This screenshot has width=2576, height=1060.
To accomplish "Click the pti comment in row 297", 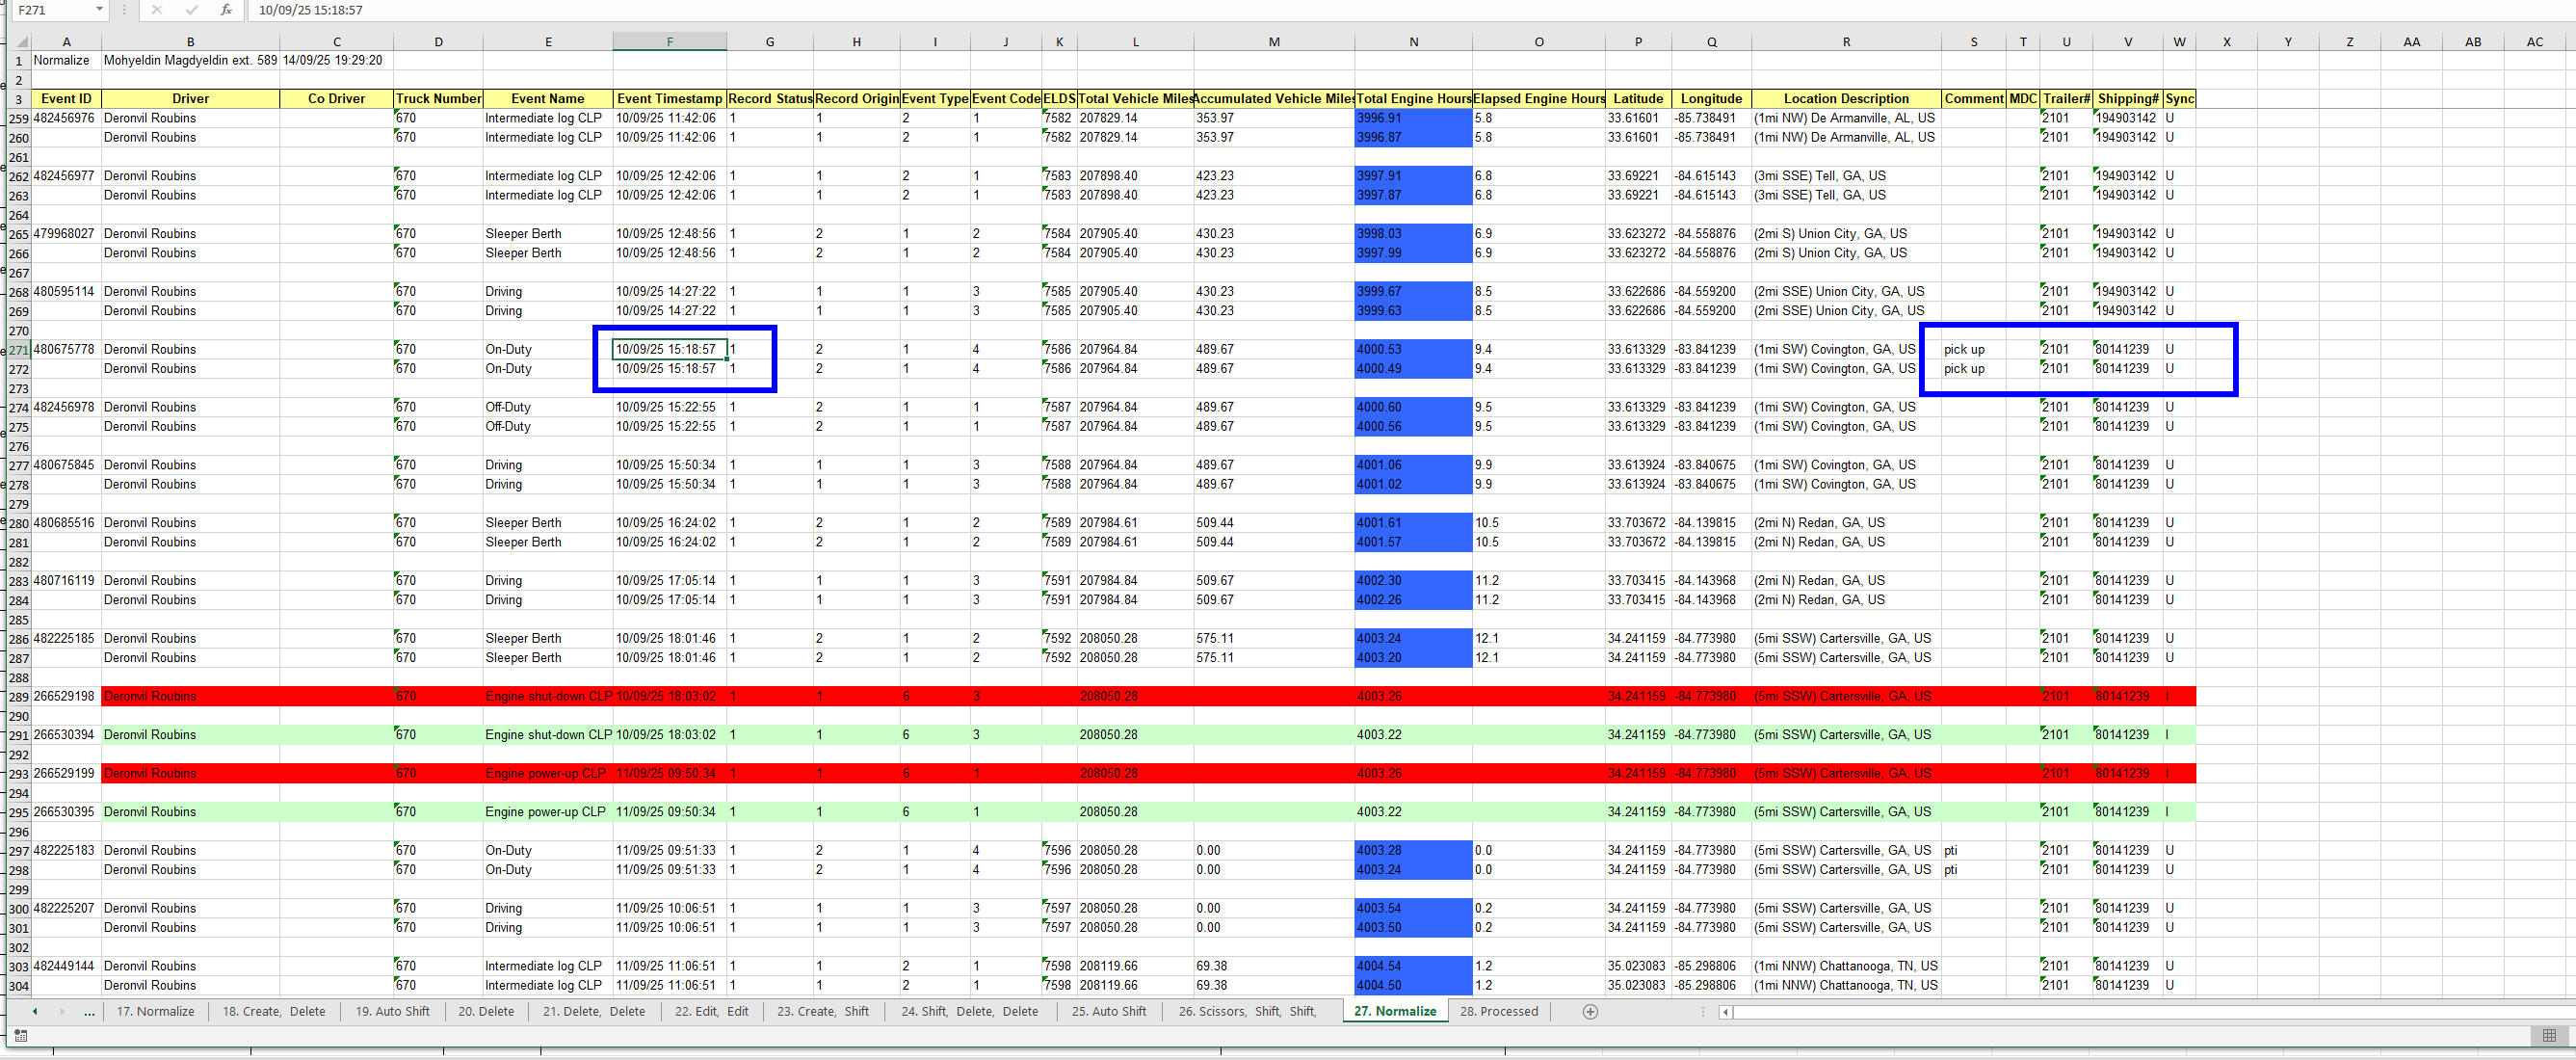I will (1973, 851).
